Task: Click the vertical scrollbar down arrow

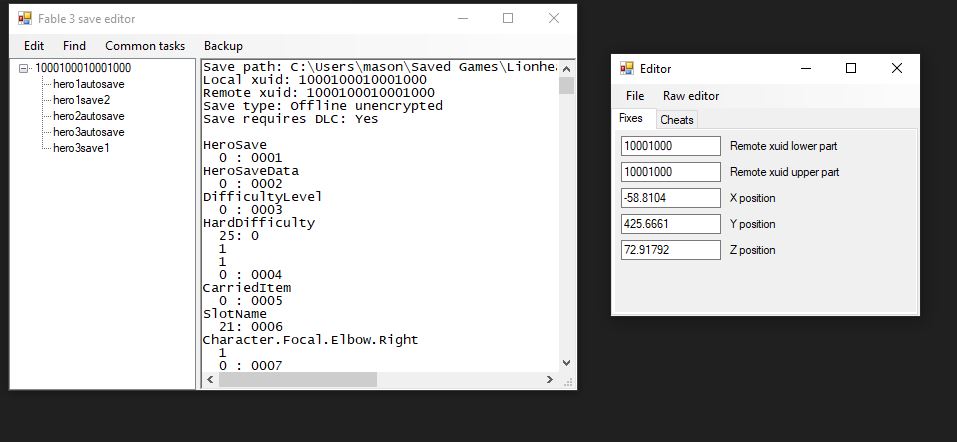Action: (x=566, y=363)
